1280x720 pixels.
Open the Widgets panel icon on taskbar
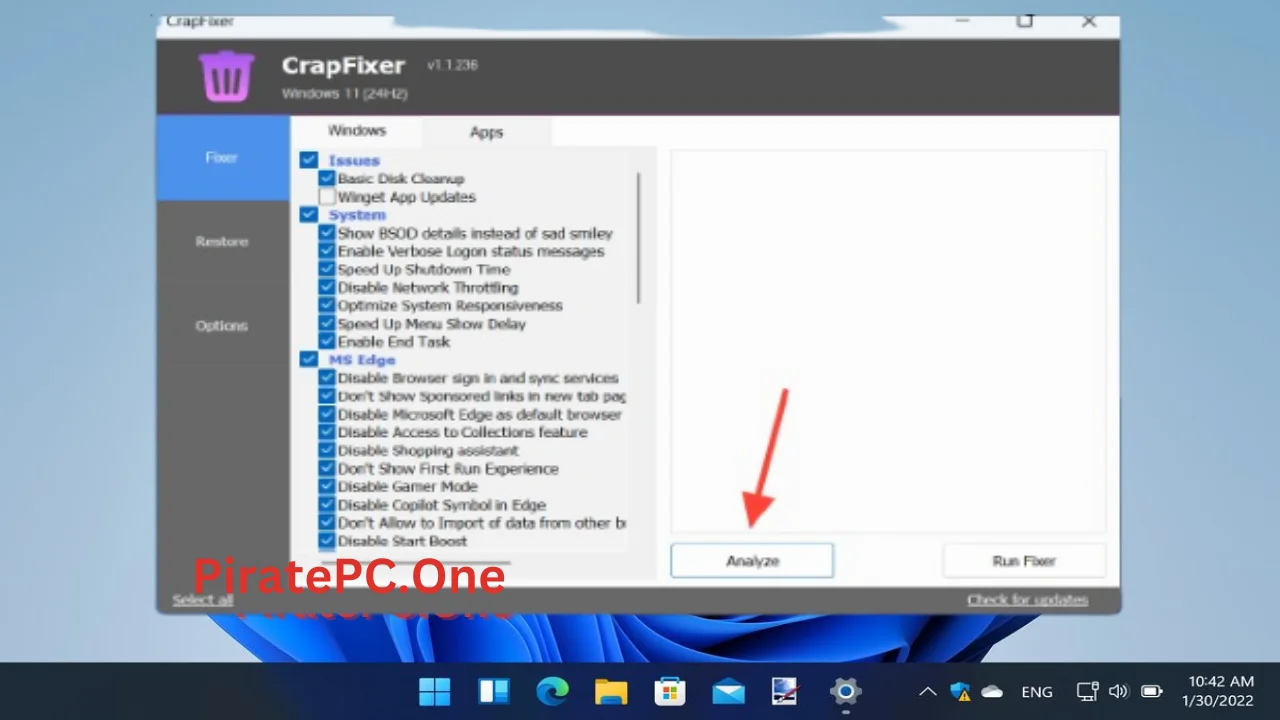click(494, 691)
